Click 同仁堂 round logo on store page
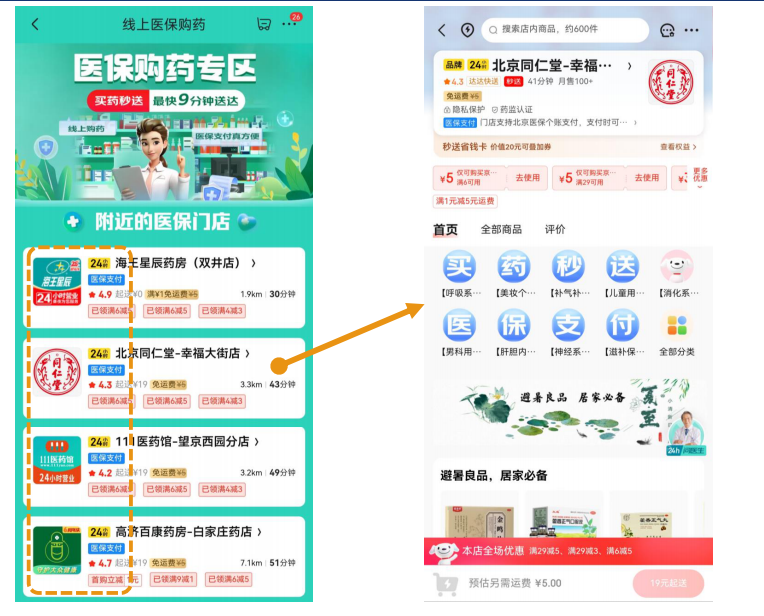Image resolution: width=764 pixels, height=616 pixels. [x=670, y=82]
